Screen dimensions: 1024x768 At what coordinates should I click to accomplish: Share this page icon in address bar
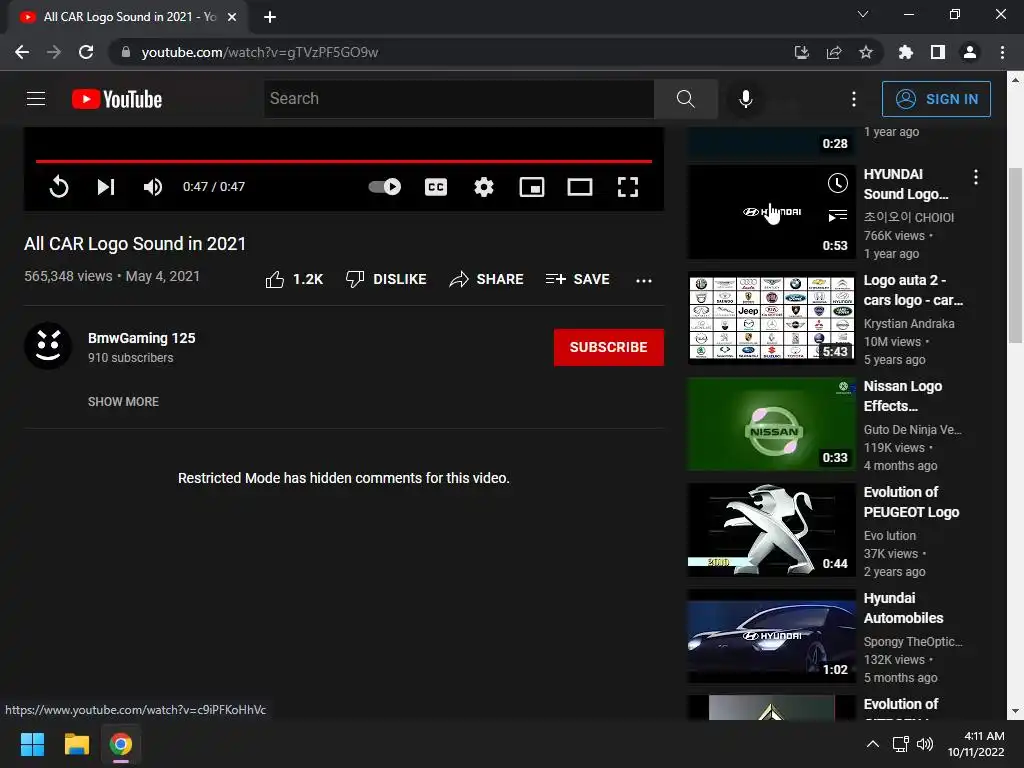(x=834, y=52)
